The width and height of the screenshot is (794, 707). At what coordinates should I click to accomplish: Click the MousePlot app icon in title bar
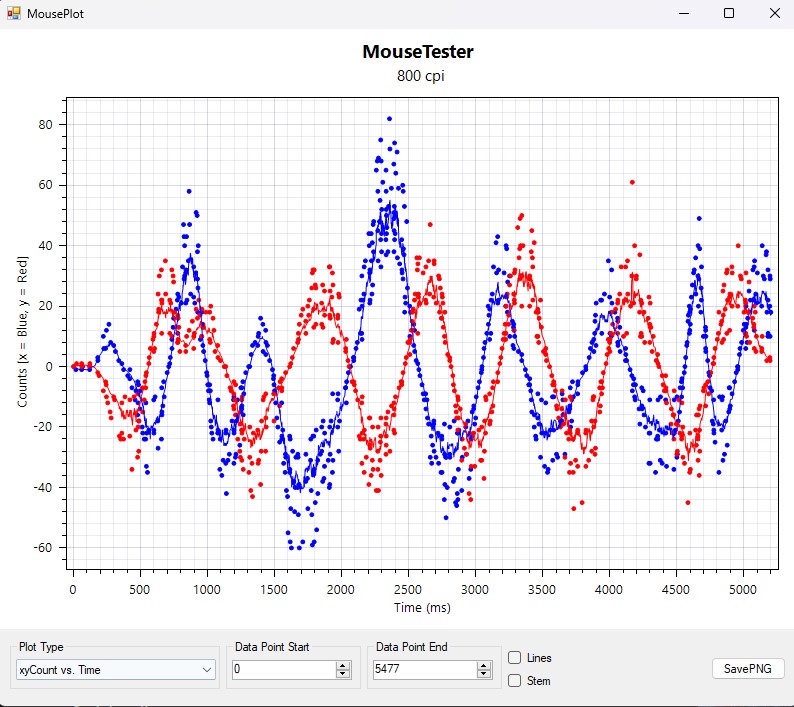(x=13, y=14)
